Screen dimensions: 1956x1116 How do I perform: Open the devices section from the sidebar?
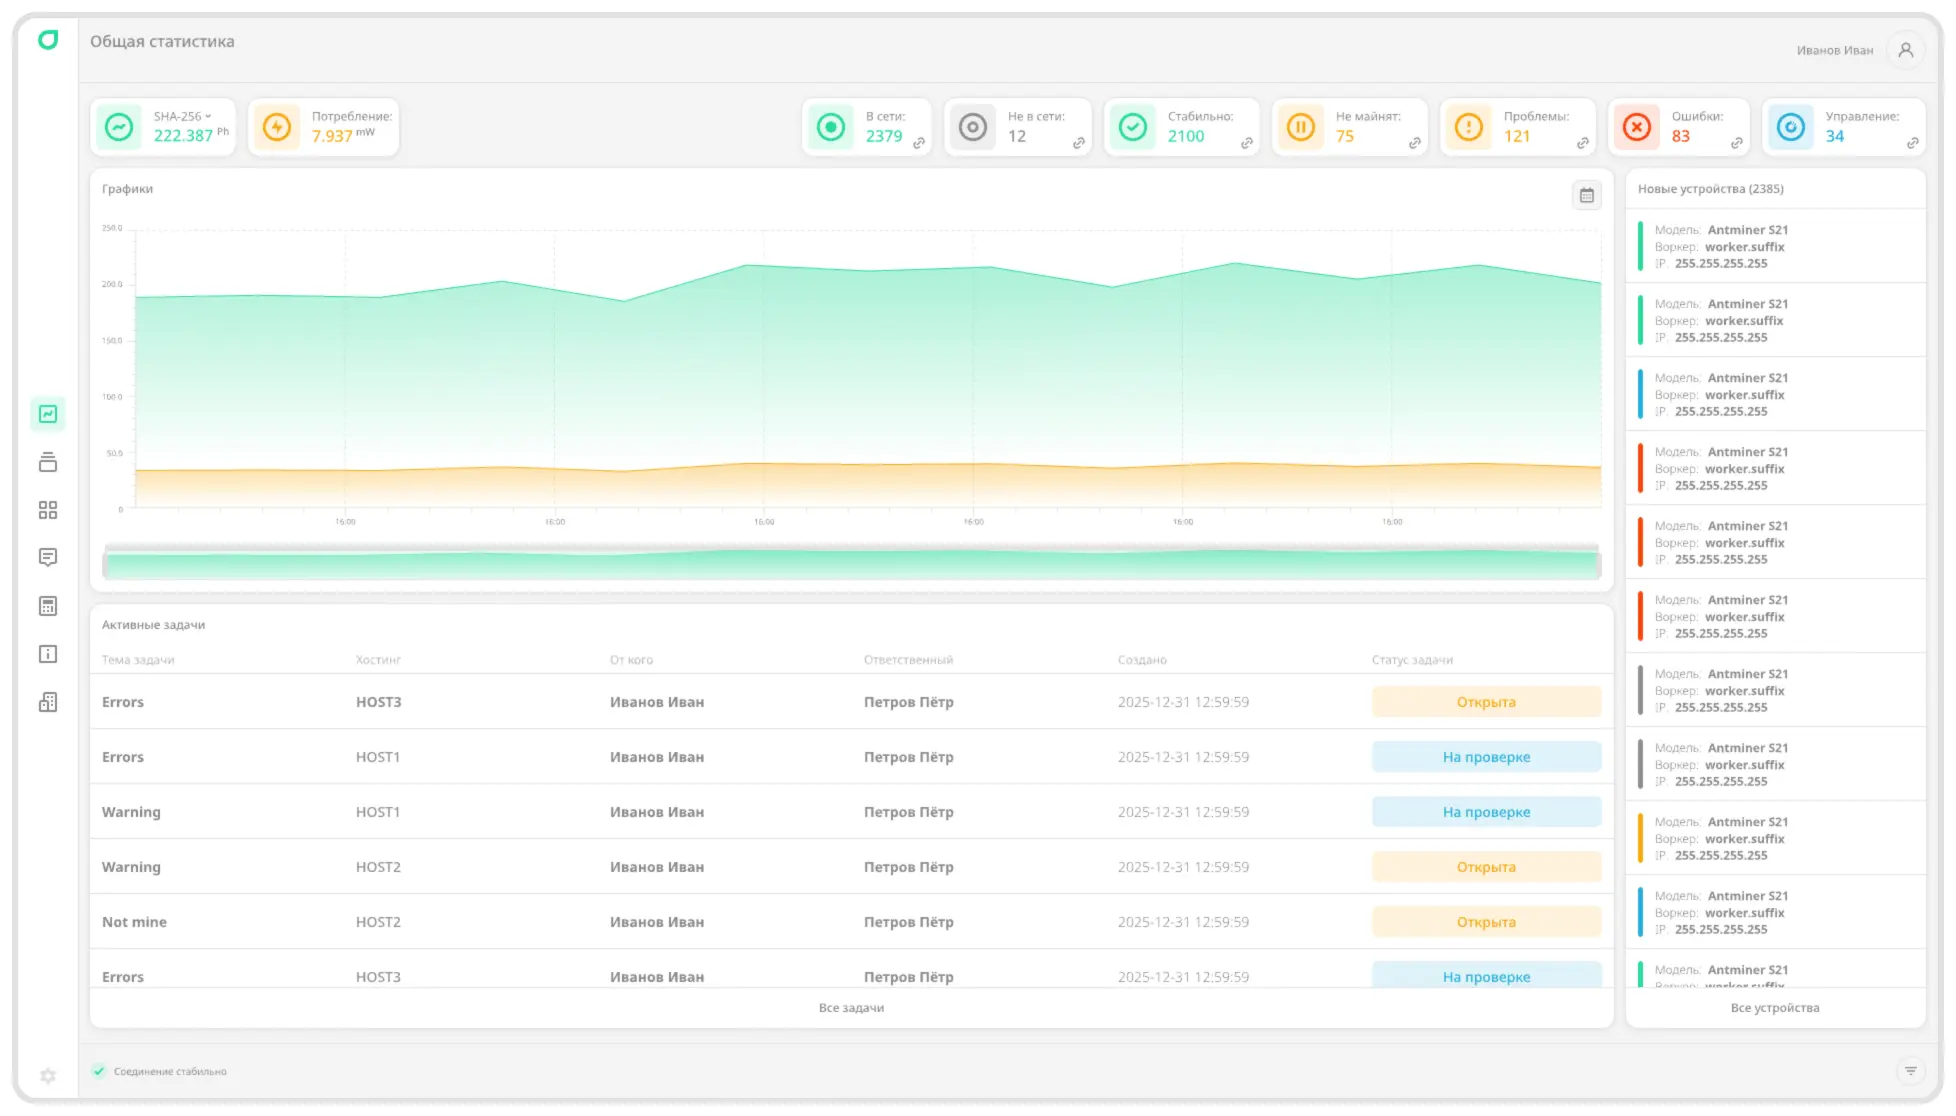click(x=47, y=462)
